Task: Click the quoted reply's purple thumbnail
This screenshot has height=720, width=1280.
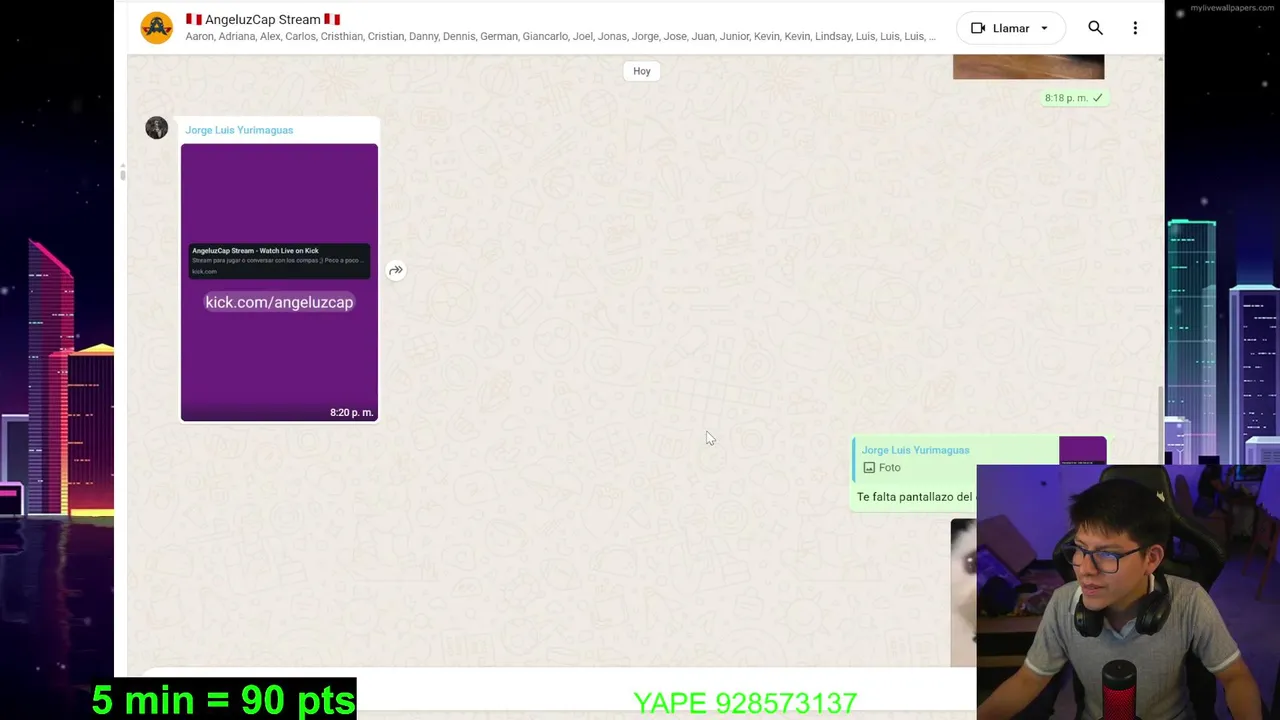Action: click(1082, 451)
